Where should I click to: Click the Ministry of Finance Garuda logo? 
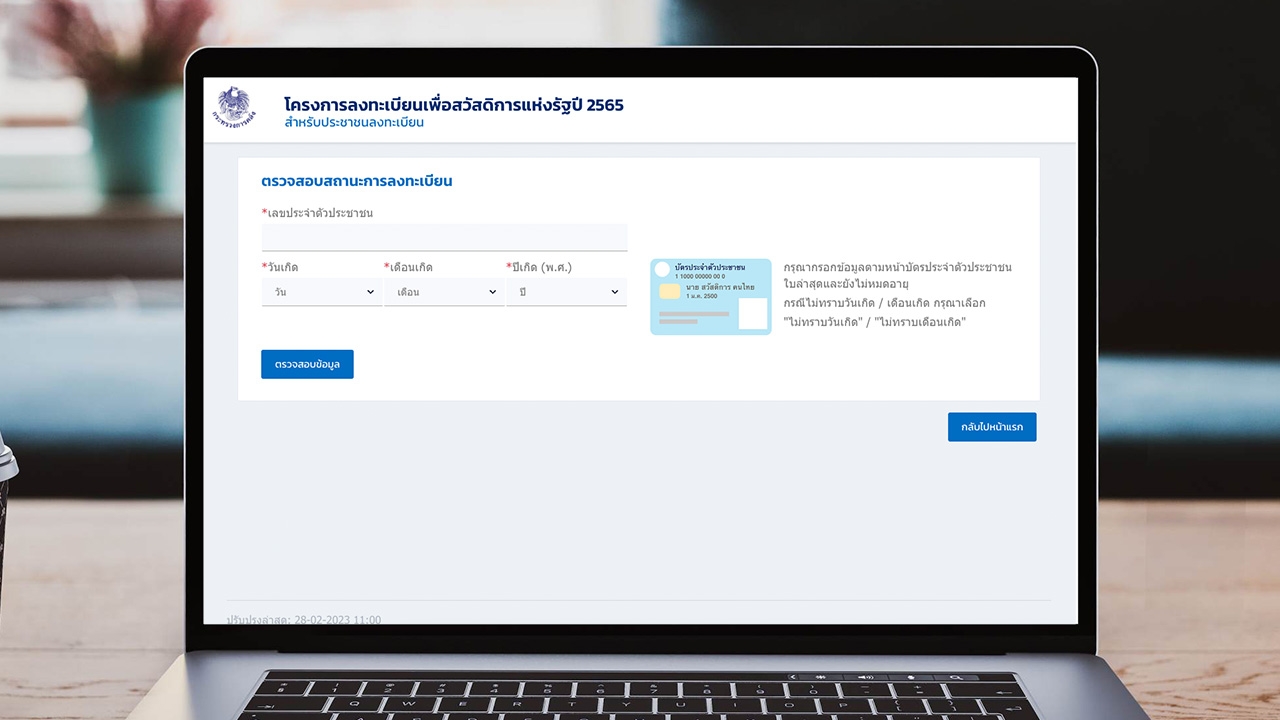click(234, 107)
